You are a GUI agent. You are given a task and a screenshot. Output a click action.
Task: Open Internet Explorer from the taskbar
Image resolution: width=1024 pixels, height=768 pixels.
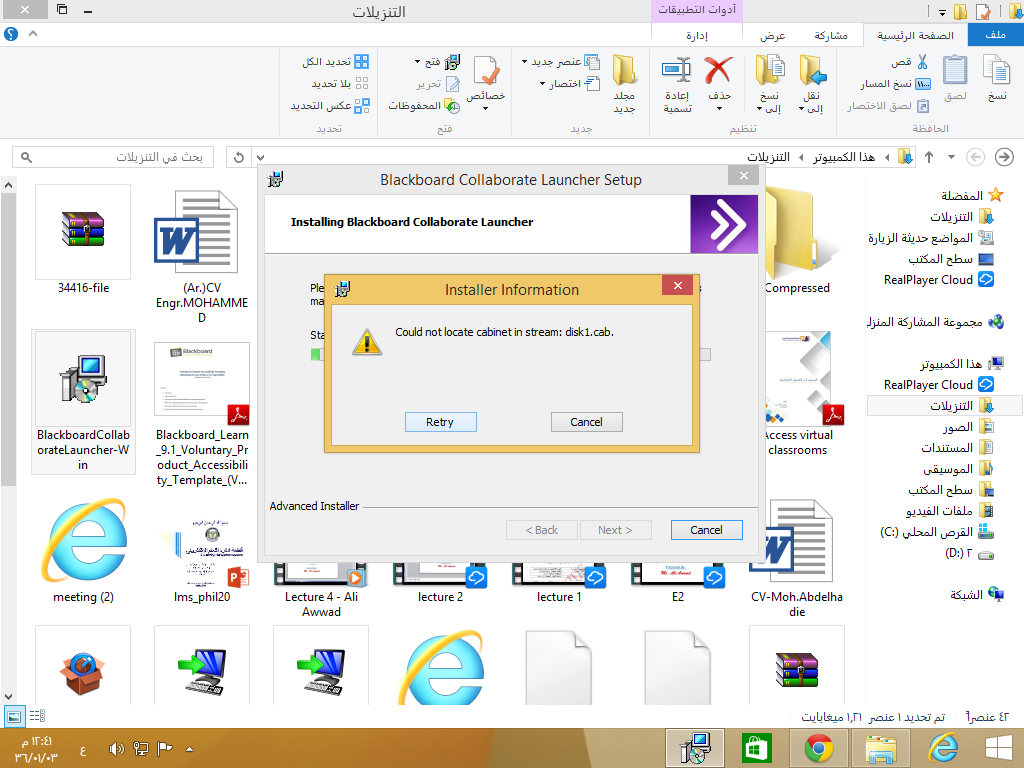point(943,748)
